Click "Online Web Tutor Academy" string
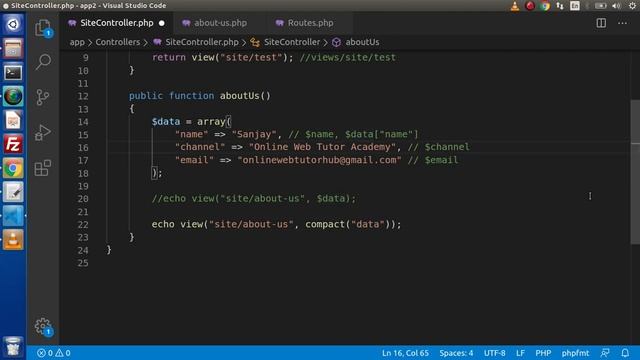640x360 pixels. [x=322, y=147]
